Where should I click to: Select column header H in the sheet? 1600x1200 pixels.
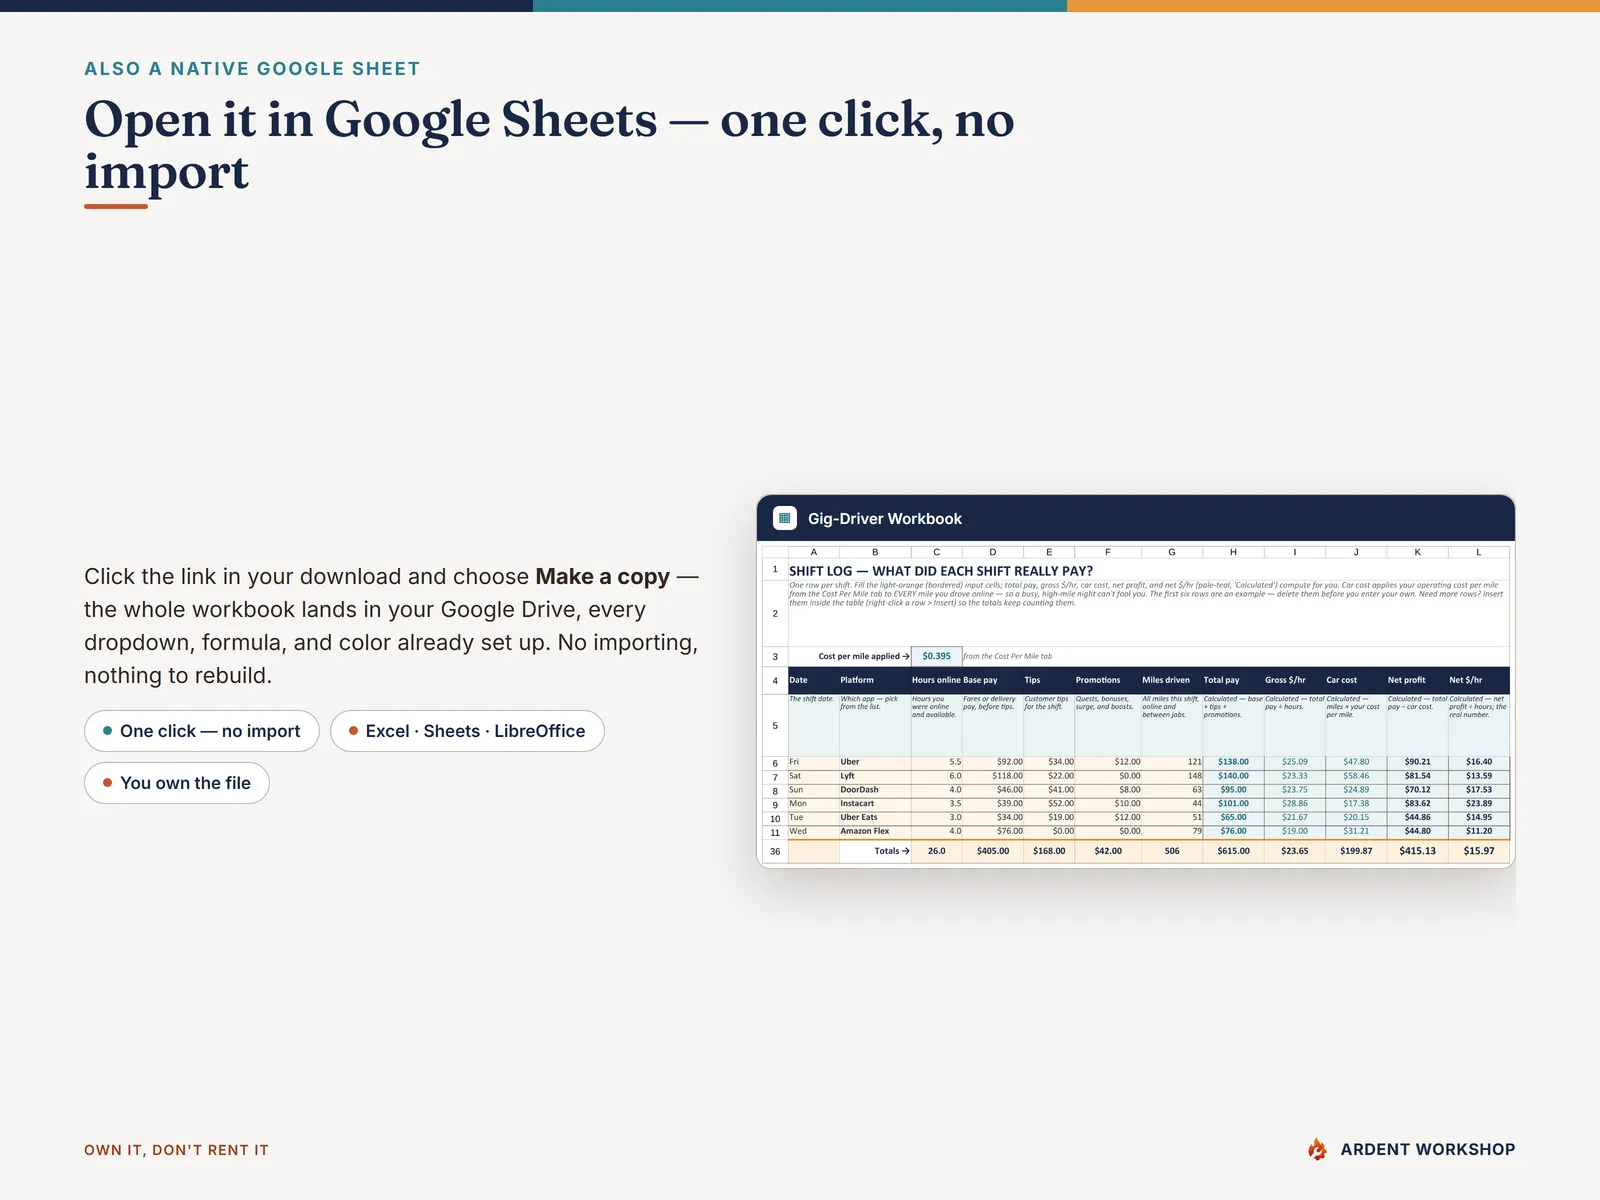click(x=1233, y=552)
